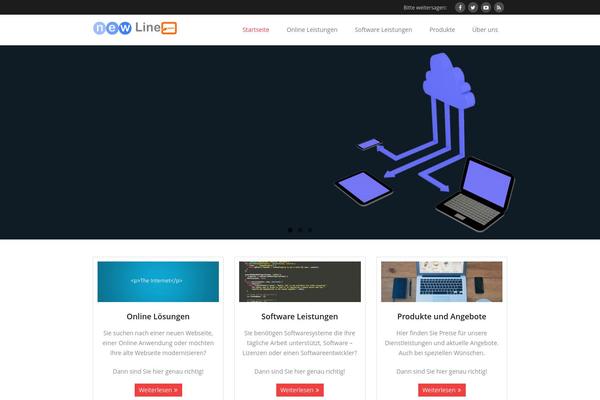The width and height of the screenshot is (600, 400).
Task: Select the second slider dot
Action: click(x=300, y=230)
